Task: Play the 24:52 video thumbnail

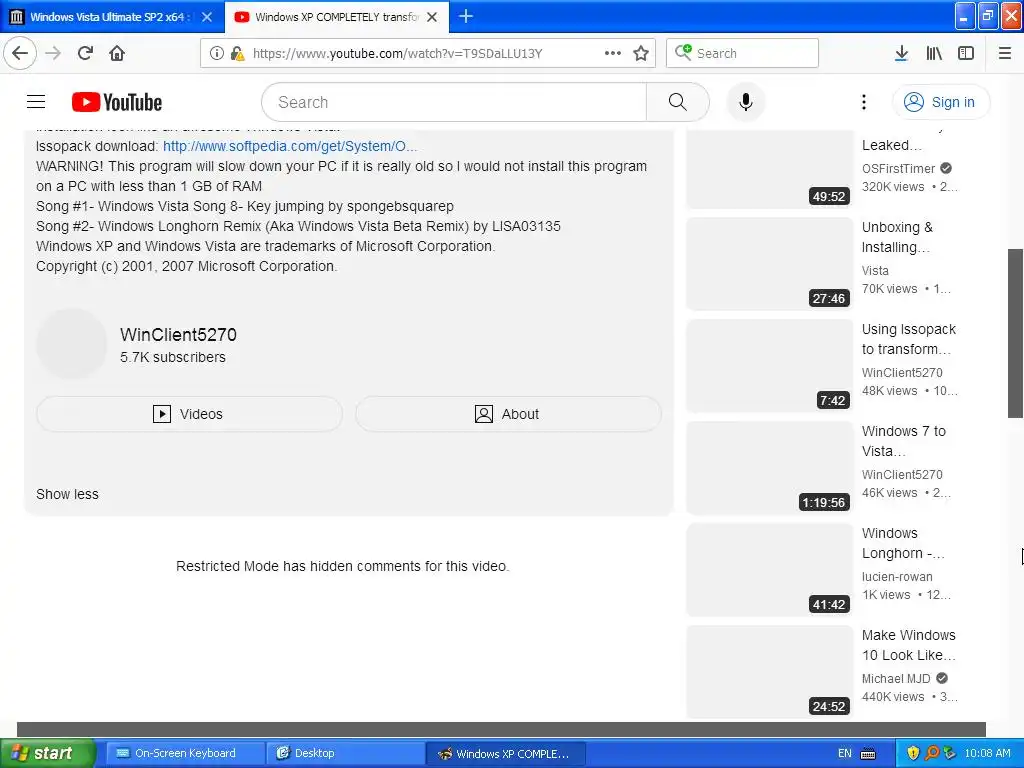Action: (769, 671)
